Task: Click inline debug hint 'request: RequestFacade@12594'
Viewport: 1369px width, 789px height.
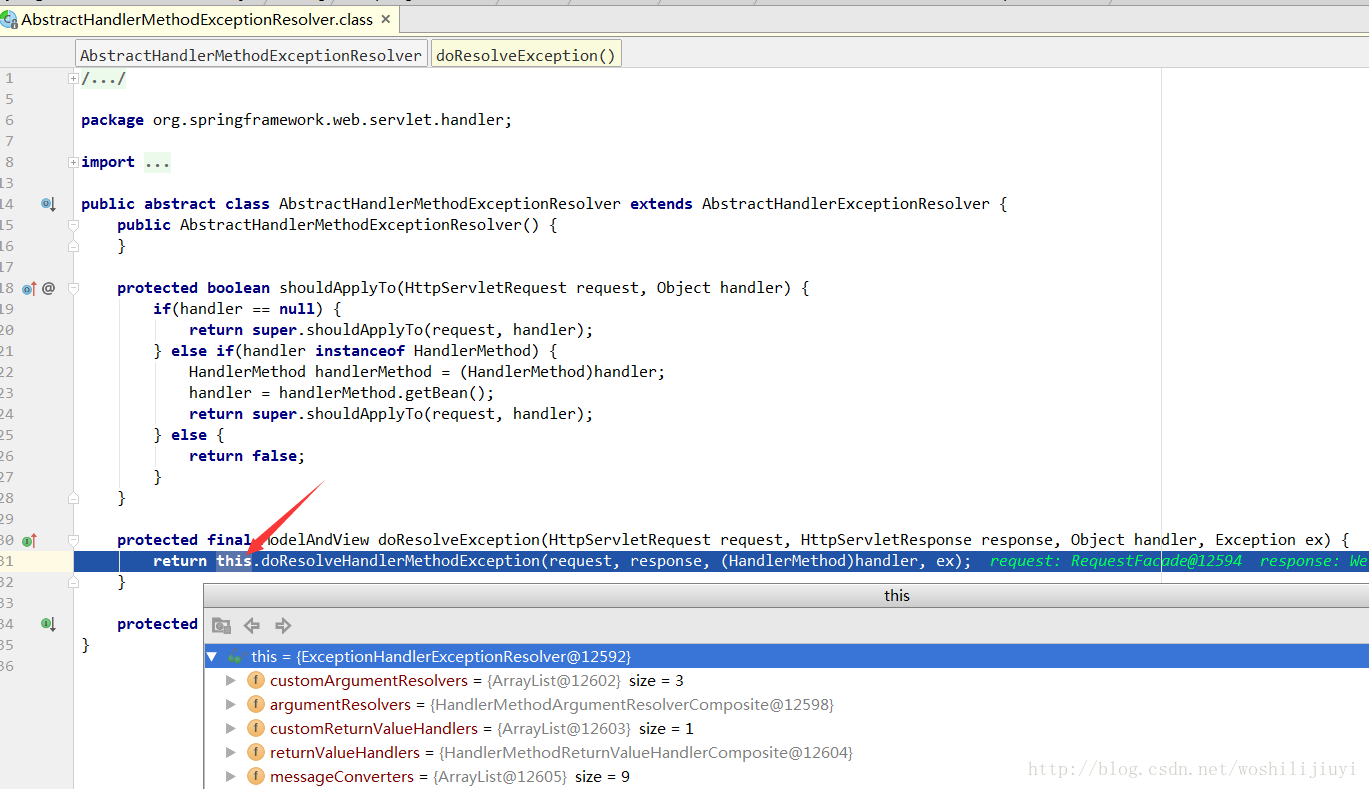Action: click(1116, 561)
